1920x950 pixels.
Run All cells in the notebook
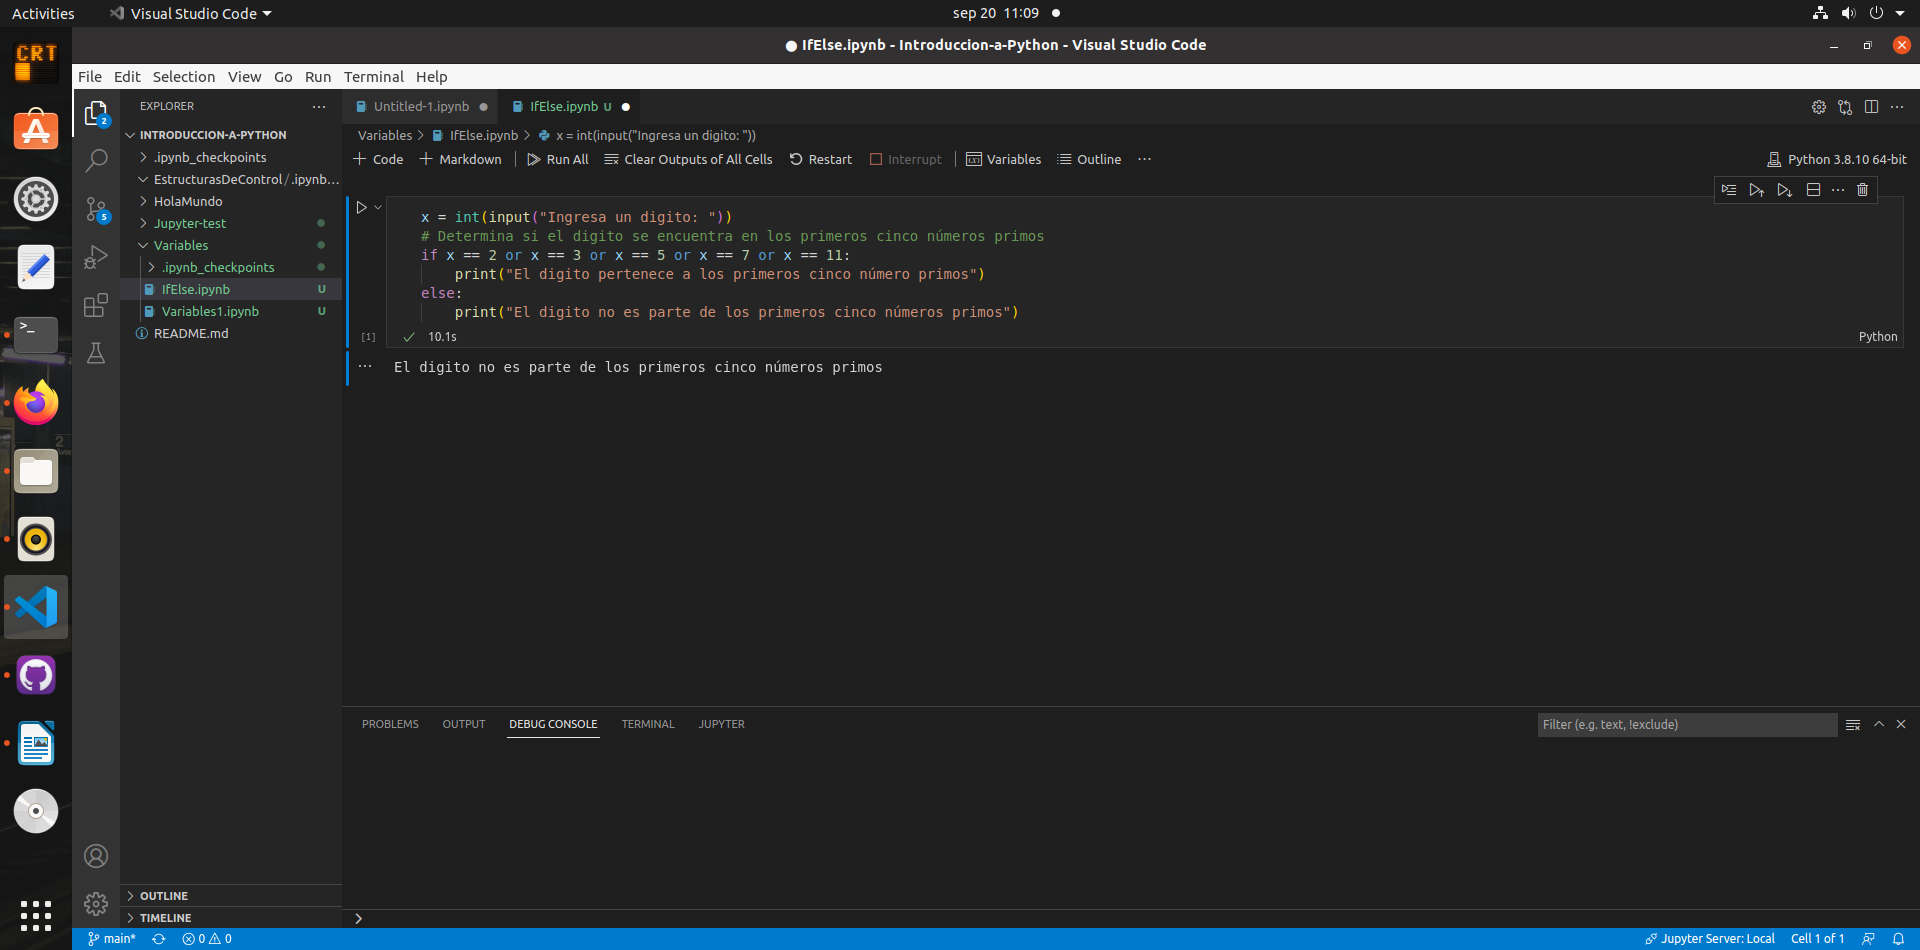point(557,159)
